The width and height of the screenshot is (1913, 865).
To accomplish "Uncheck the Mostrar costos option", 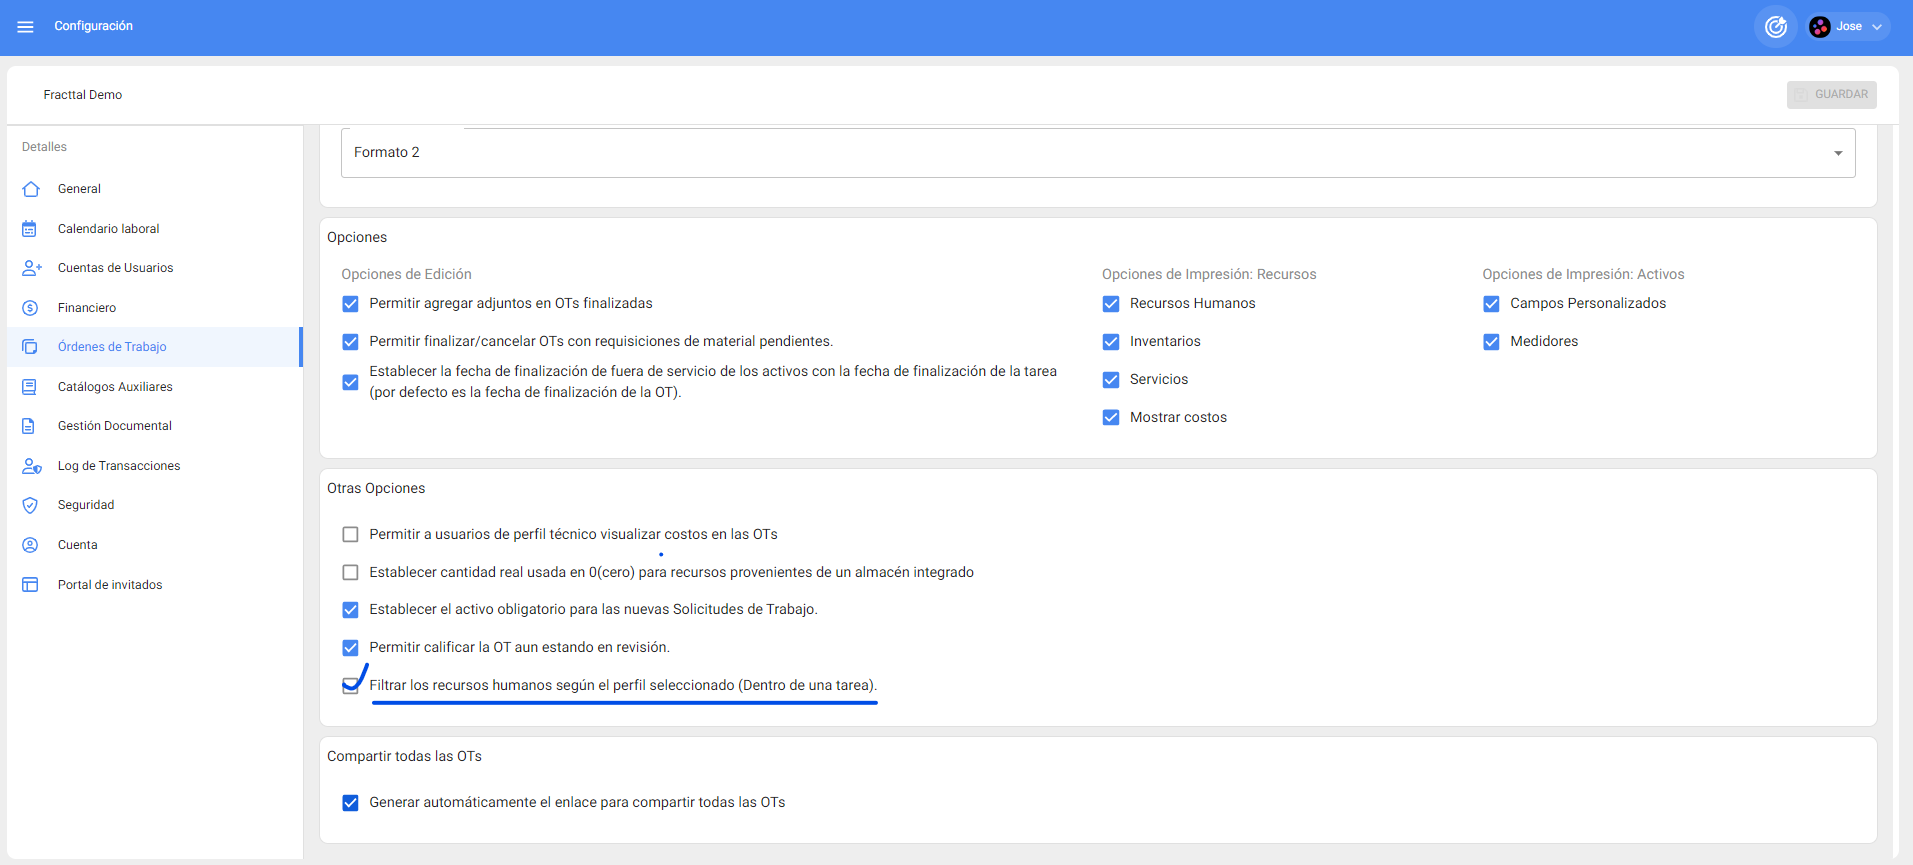I will coord(1111,418).
